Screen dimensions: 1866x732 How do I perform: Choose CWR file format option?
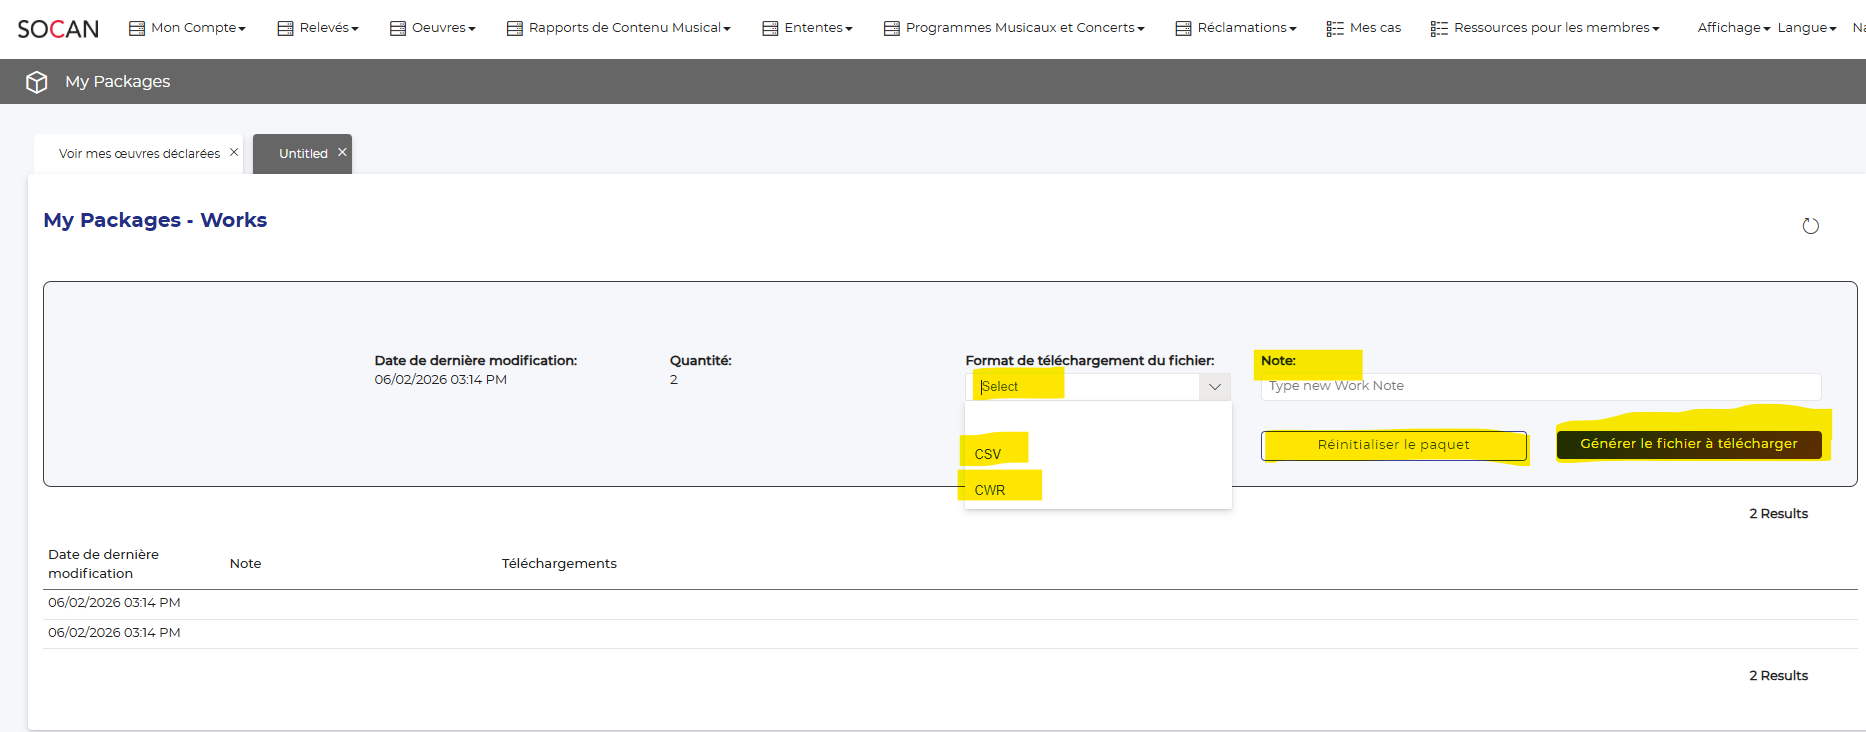click(x=990, y=490)
